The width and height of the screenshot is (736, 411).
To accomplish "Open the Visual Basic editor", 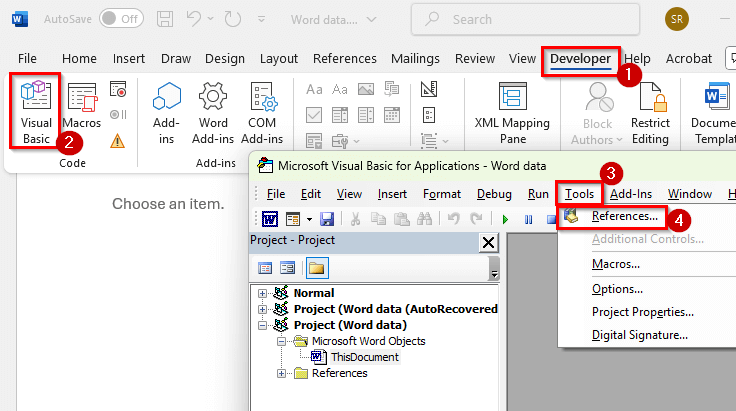I will coord(36,112).
